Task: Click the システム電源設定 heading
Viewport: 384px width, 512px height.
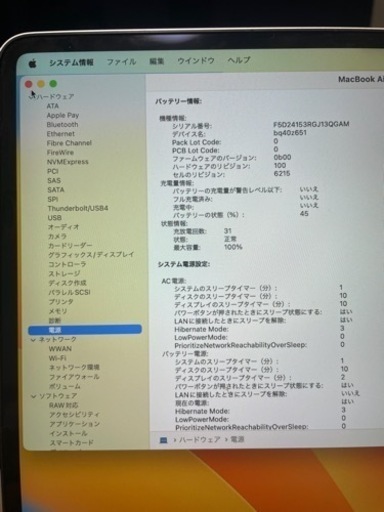Action: 184,264
